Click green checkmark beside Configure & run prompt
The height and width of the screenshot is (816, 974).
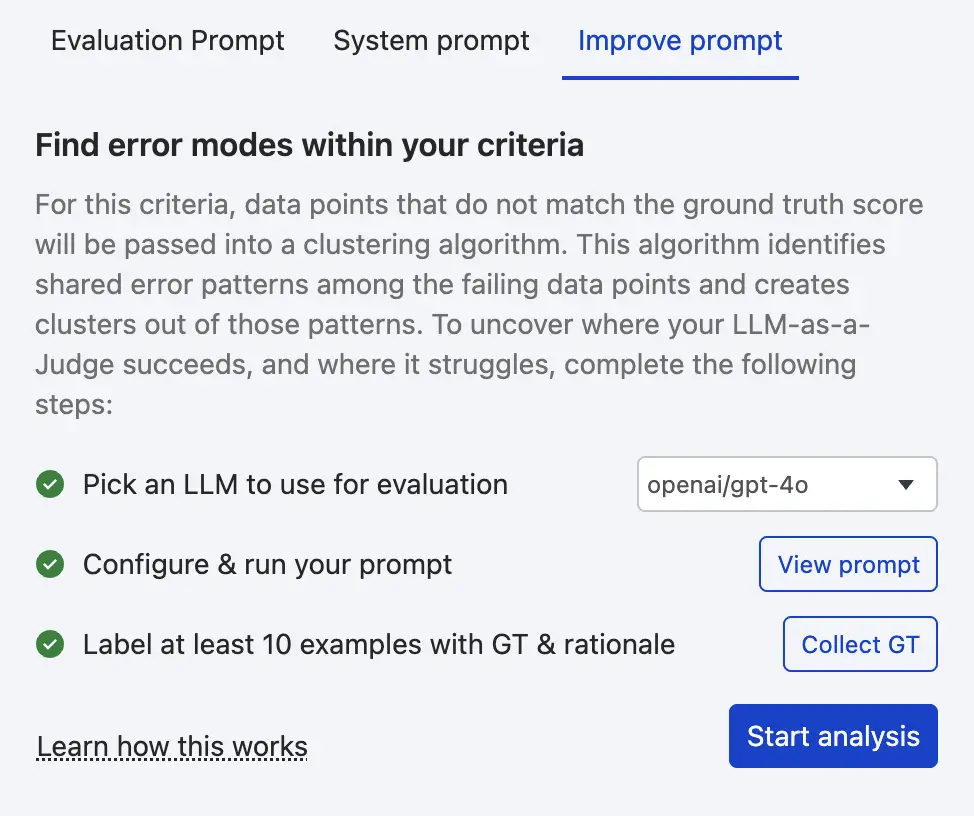49,565
